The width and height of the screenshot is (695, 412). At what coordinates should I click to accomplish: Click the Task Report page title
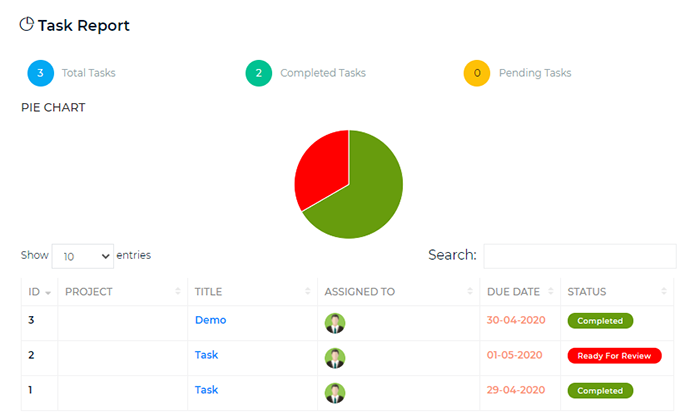coord(84,26)
